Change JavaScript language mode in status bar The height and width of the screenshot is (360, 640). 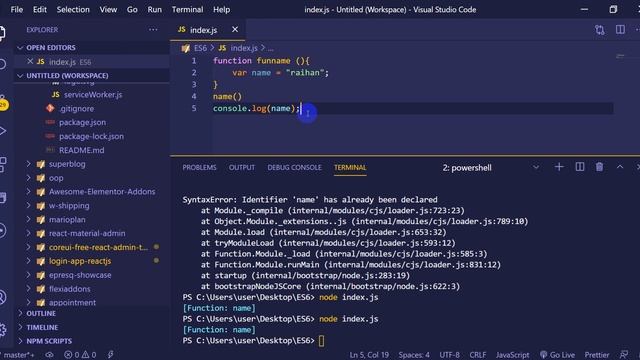coord(512,355)
